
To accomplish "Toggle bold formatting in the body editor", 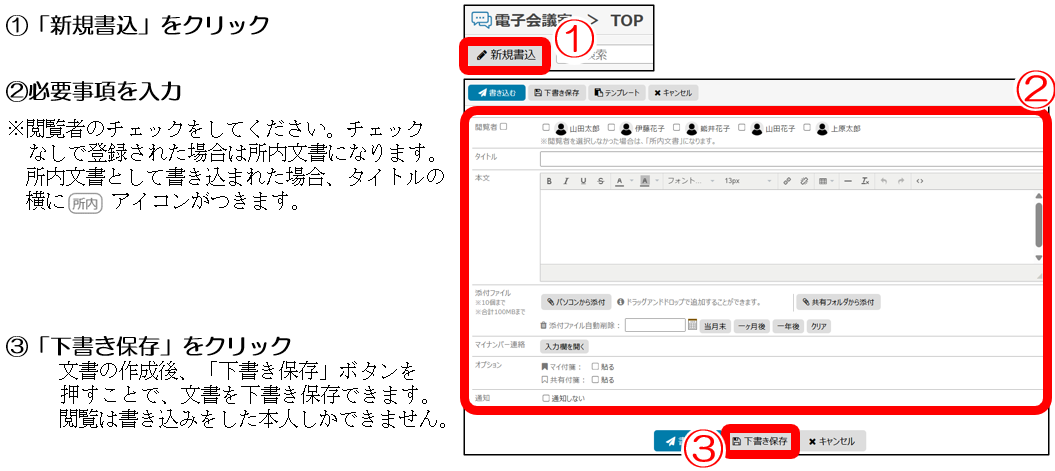I will pyautogui.click(x=549, y=181).
